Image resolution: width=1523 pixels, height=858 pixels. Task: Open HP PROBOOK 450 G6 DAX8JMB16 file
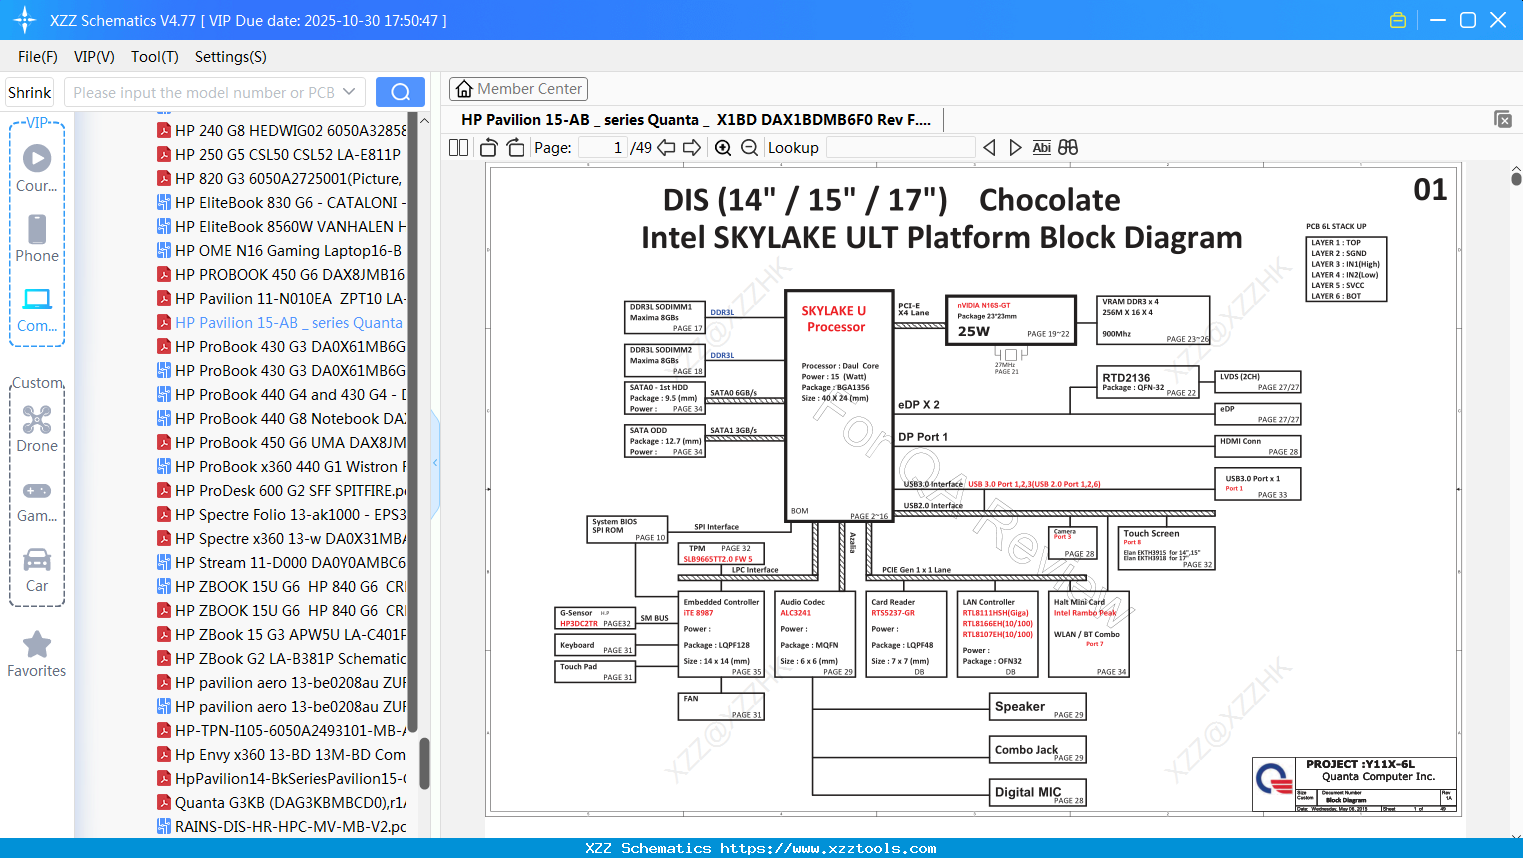click(x=281, y=274)
